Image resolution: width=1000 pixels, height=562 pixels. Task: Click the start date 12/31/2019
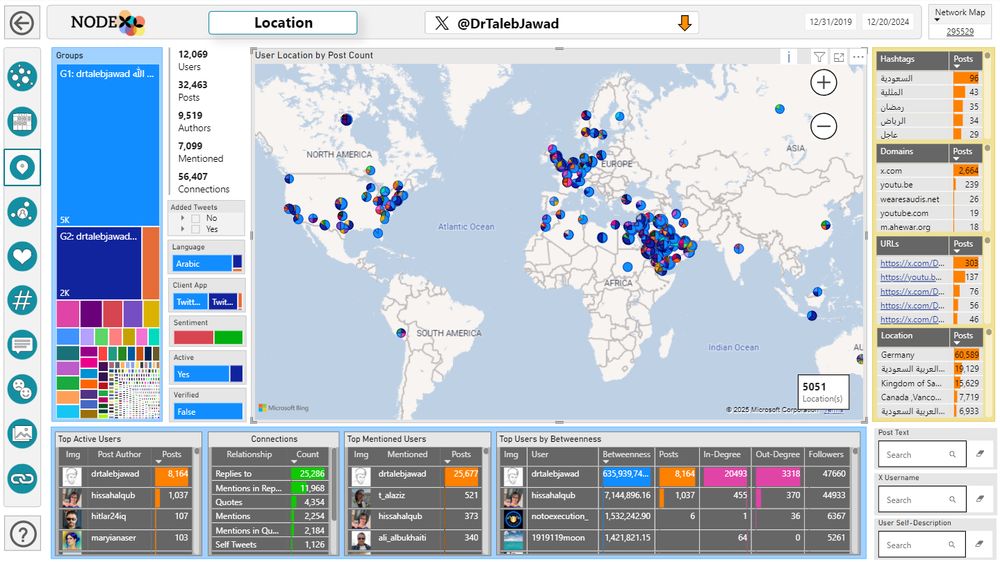pyautogui.click(x=830, y=22)
